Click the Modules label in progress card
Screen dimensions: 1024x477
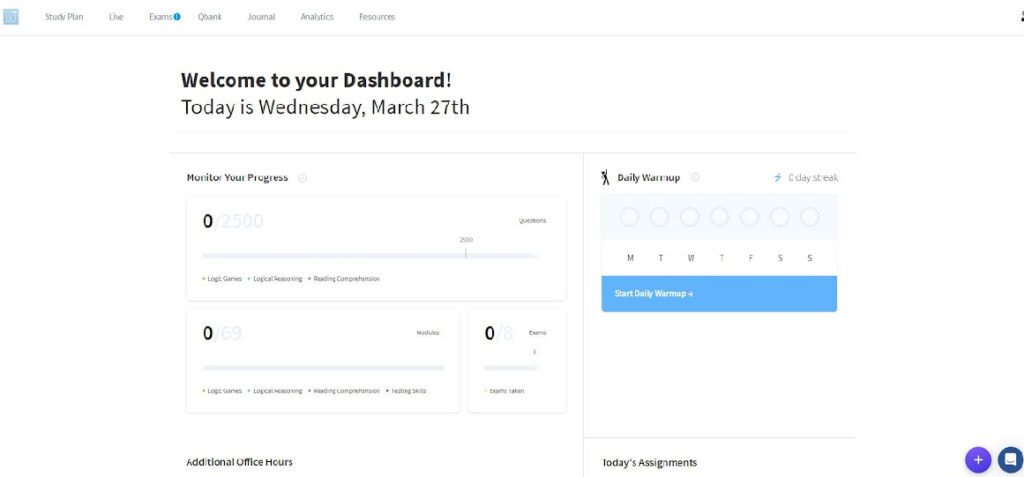point(428,333)
